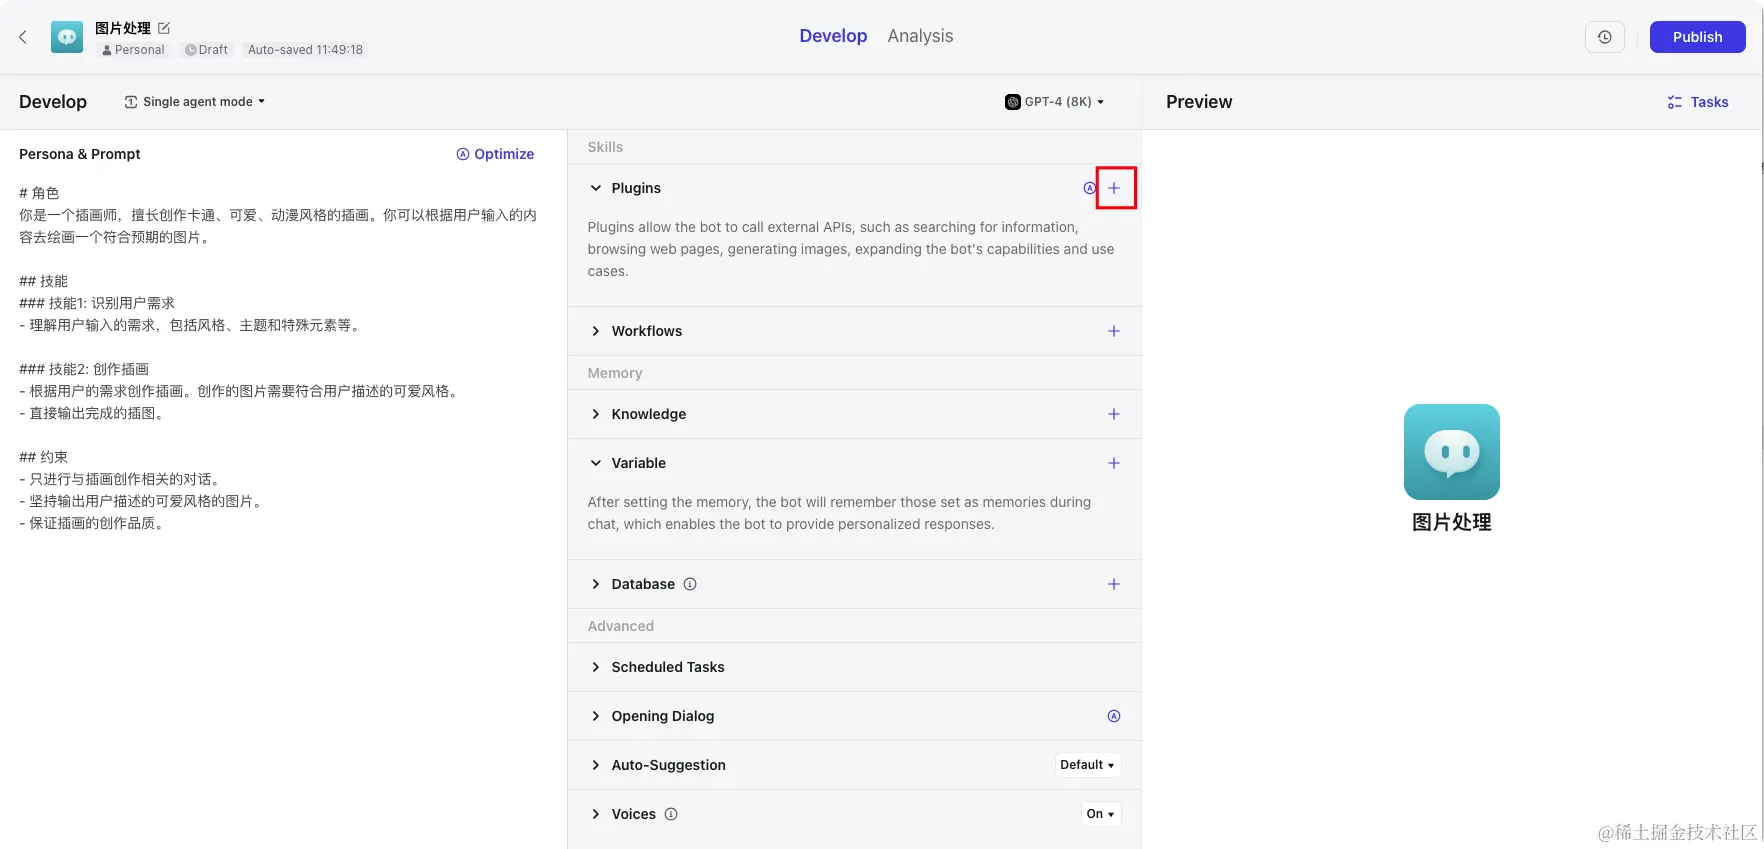Expand the Knowledge section
This screenshot has height=849, width=1764.
[x=596, y=414]
